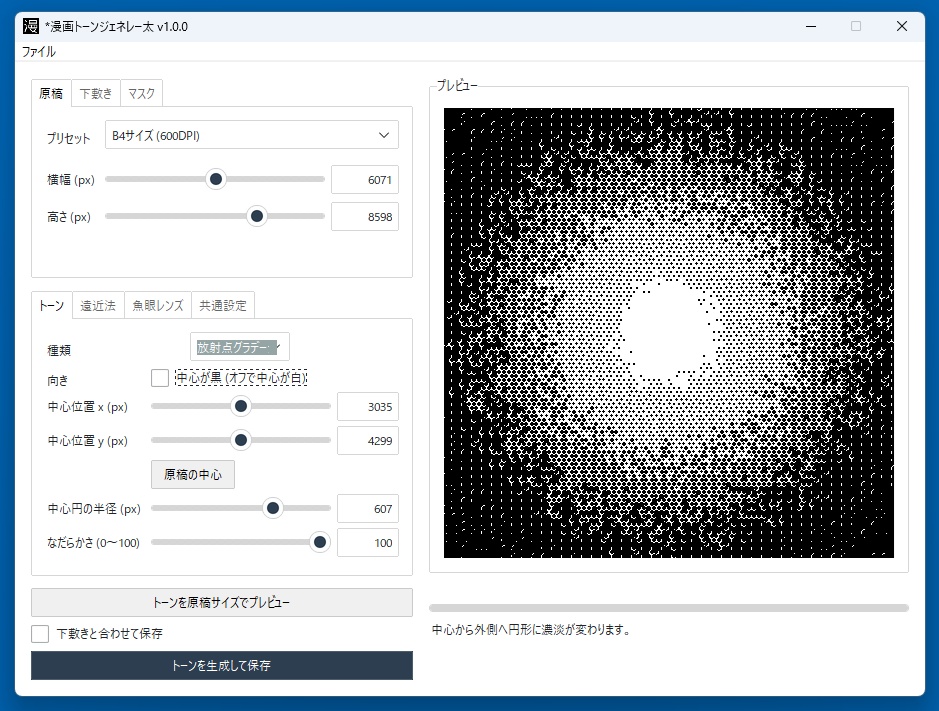Viewport: 939px width, 711px height.
Task: Click the 横幅 slider handle
Action: coord(216,179)
